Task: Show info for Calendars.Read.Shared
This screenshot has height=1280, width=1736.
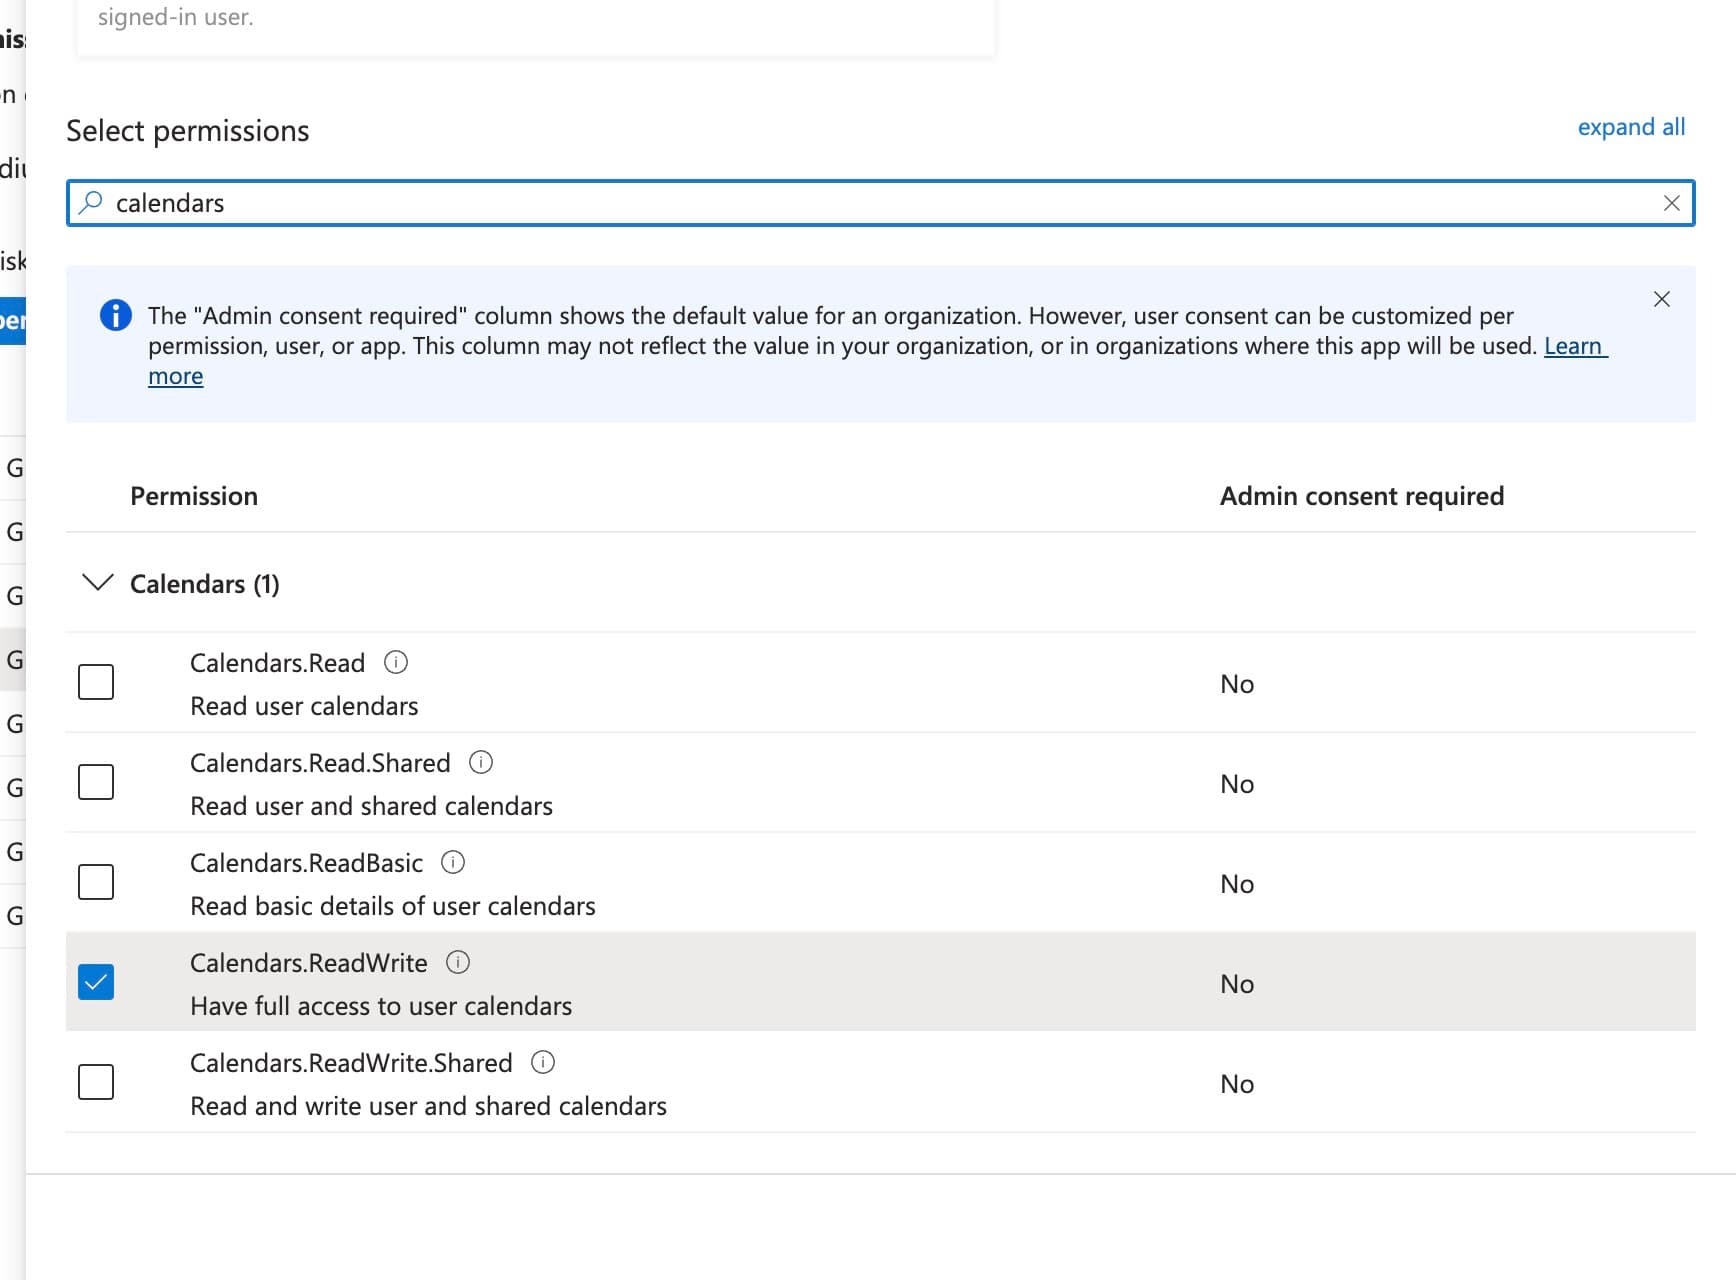Action: coord(481,762)
